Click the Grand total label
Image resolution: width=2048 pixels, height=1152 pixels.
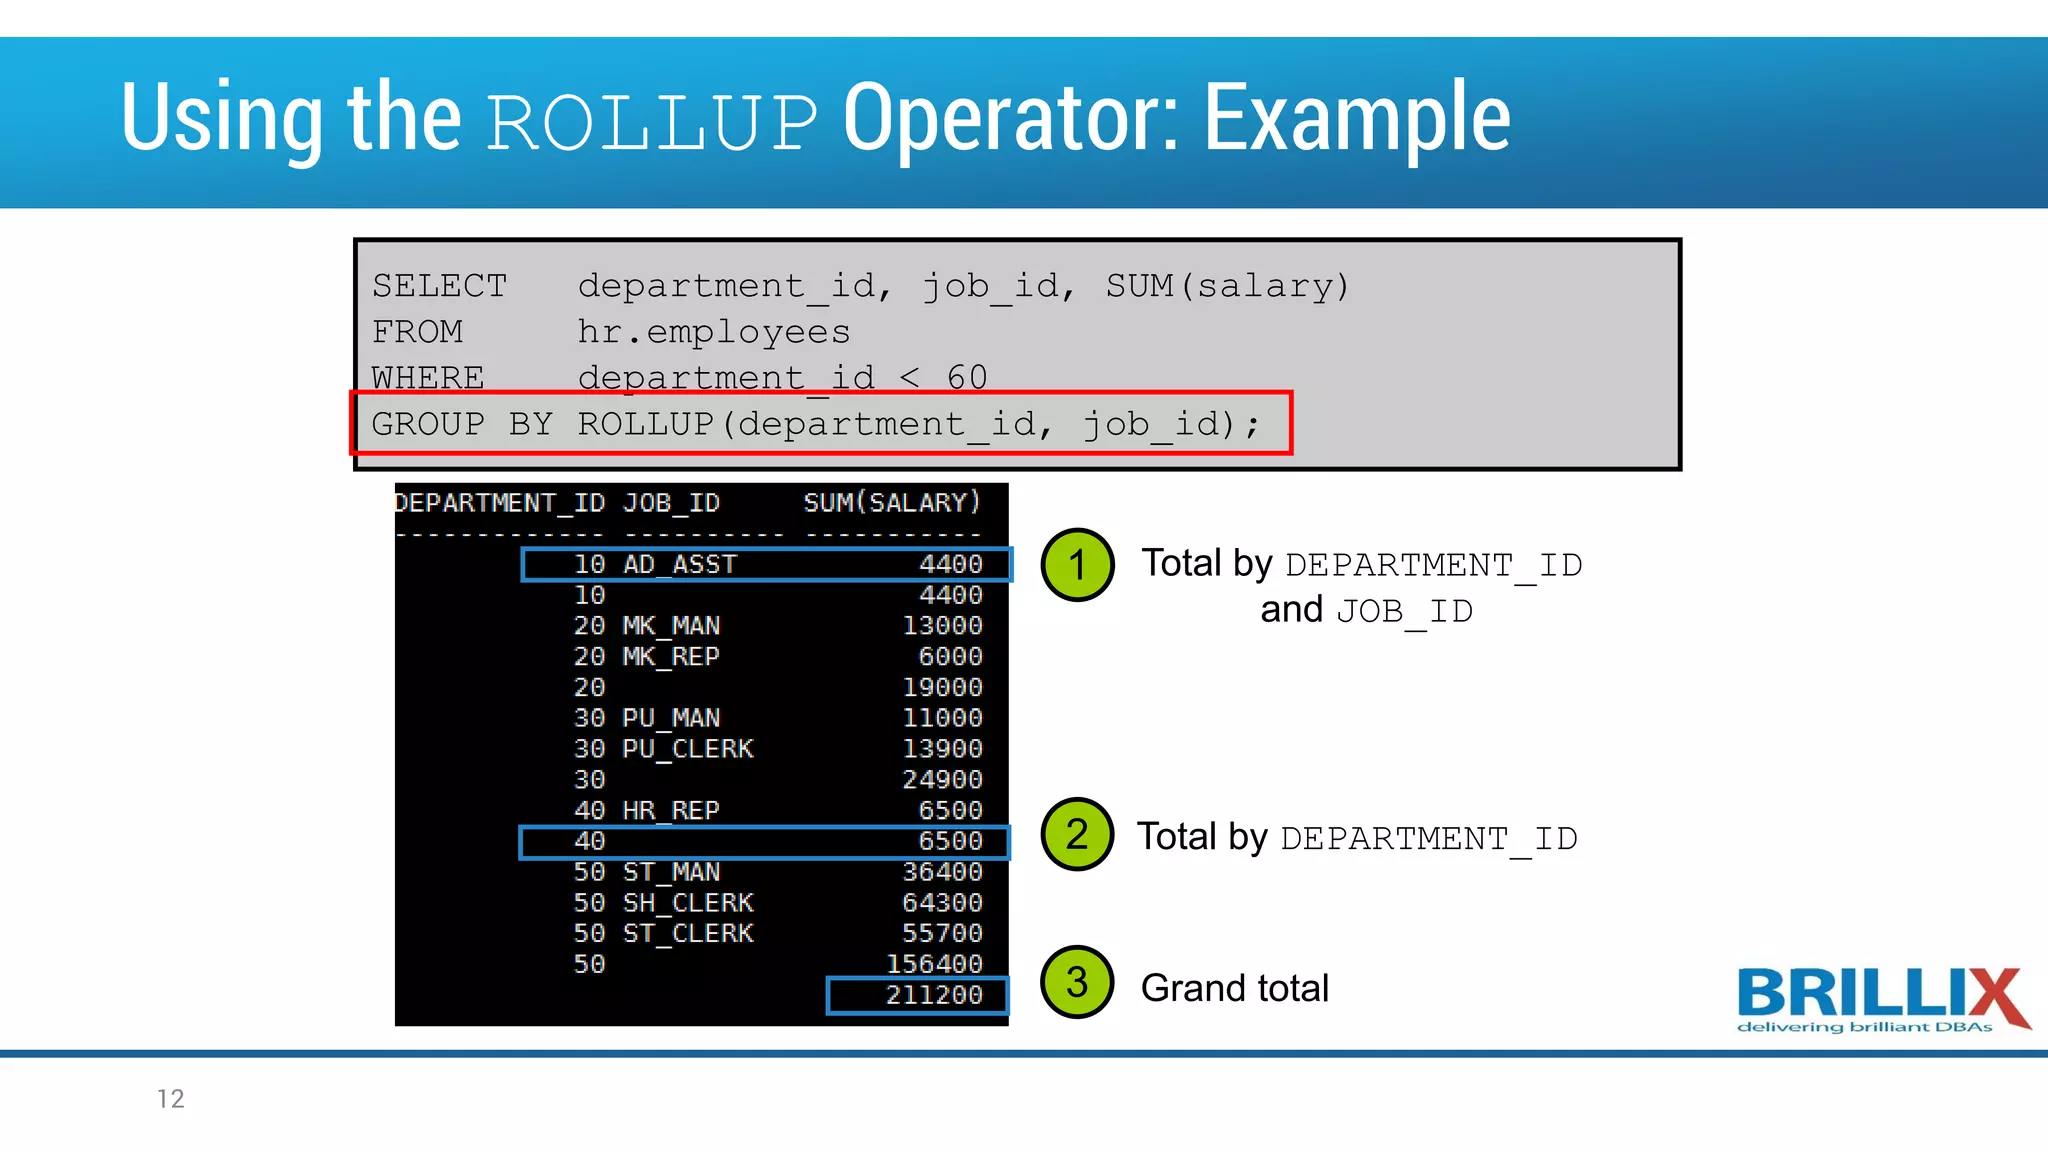coord(1235,988)
